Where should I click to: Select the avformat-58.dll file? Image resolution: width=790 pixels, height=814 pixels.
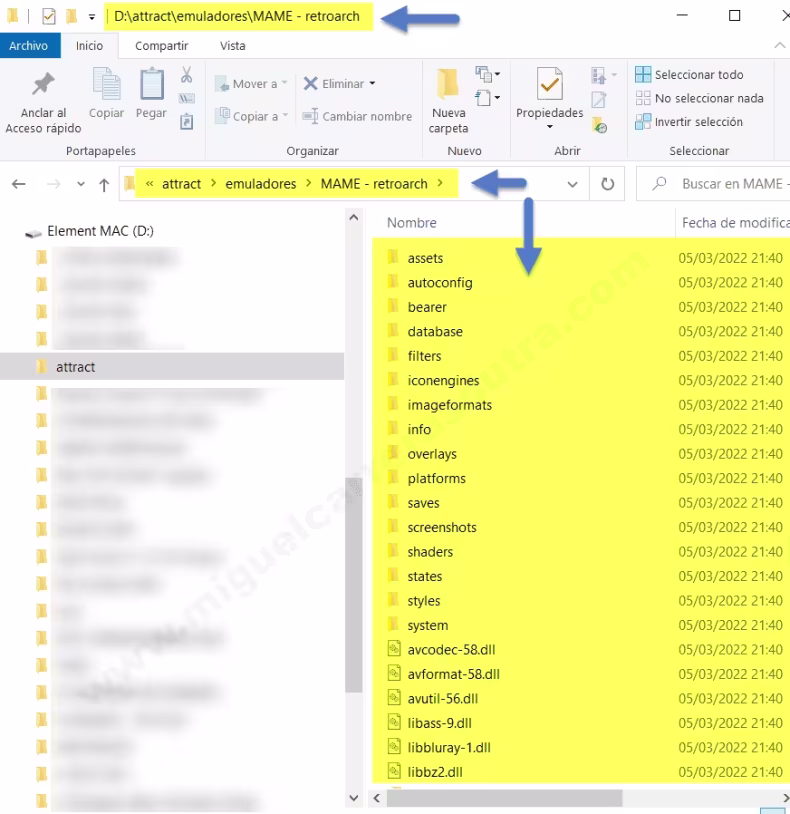coord(581,674)
